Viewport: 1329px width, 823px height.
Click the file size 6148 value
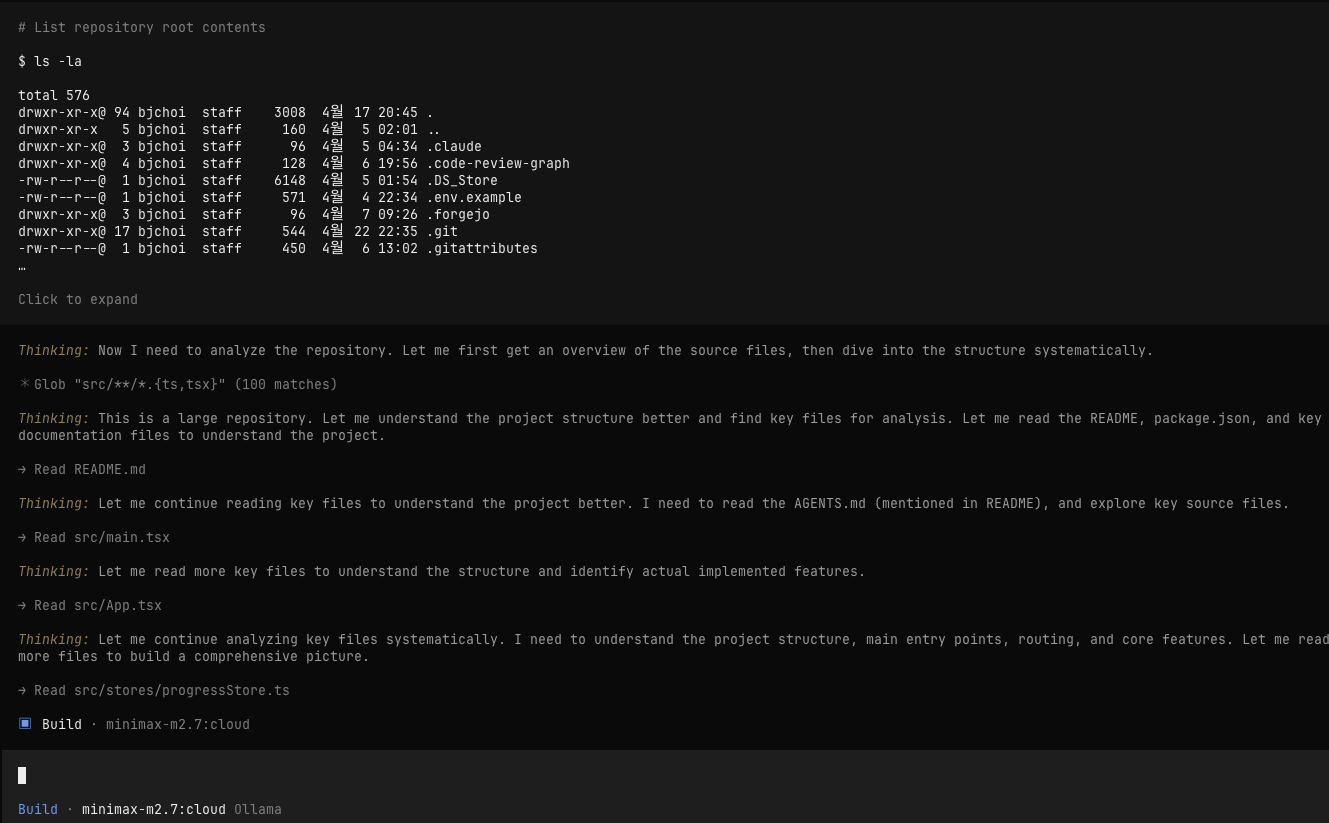pos(290,180)
